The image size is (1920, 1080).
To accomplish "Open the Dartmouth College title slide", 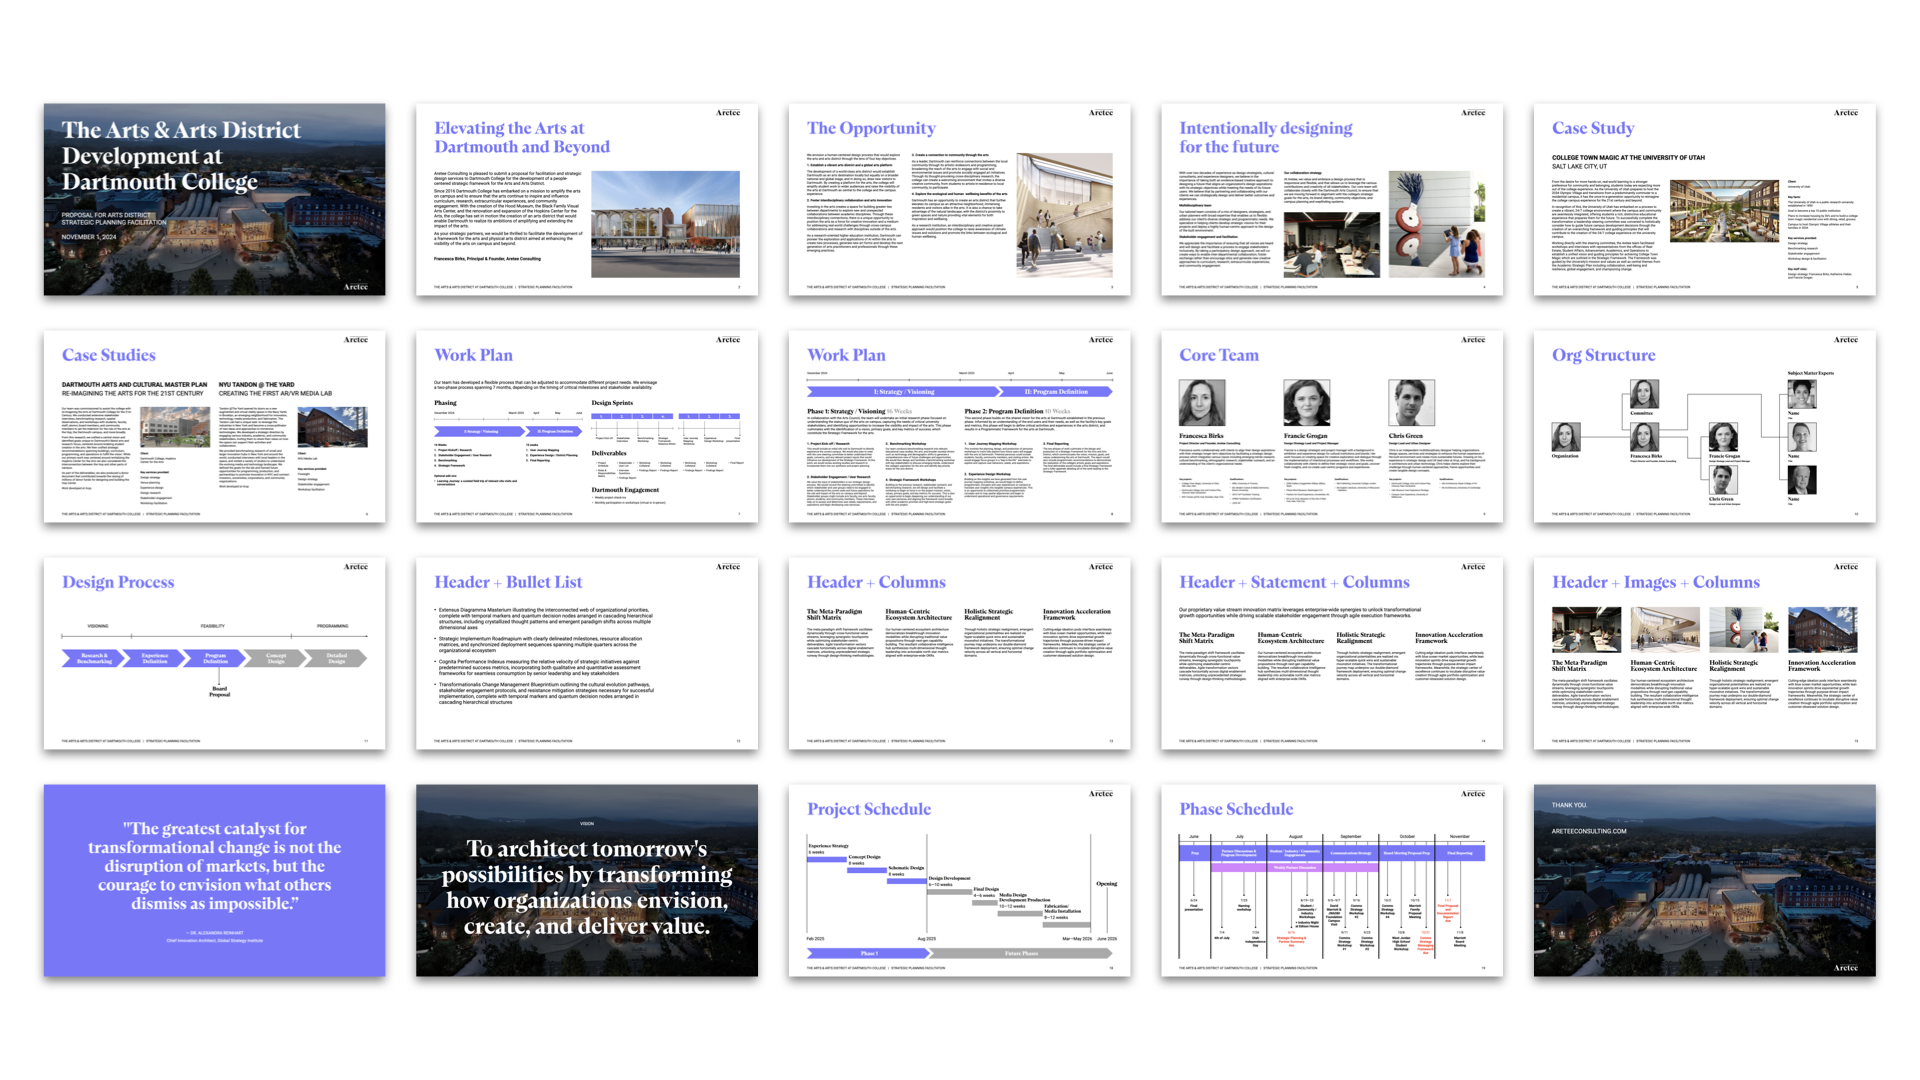I will click(x=214, y=199).
